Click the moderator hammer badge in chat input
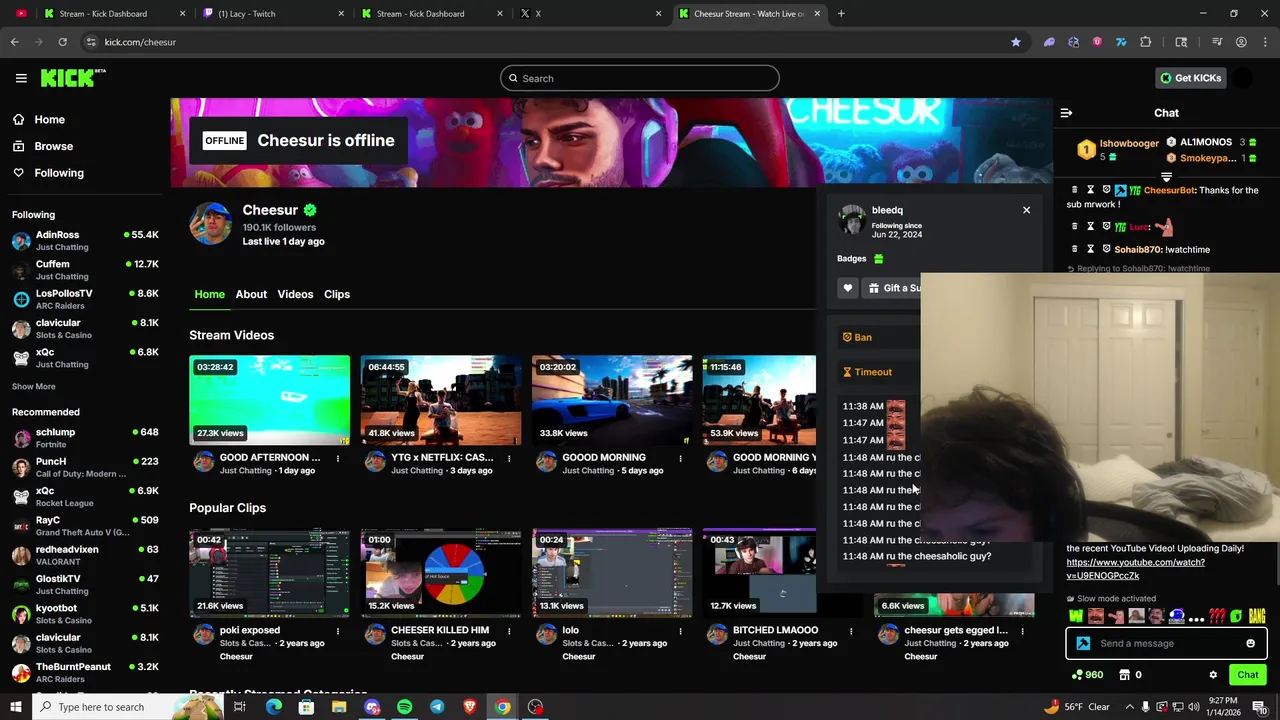Viewport: 1280px width, 720px height. (1083, 644)
